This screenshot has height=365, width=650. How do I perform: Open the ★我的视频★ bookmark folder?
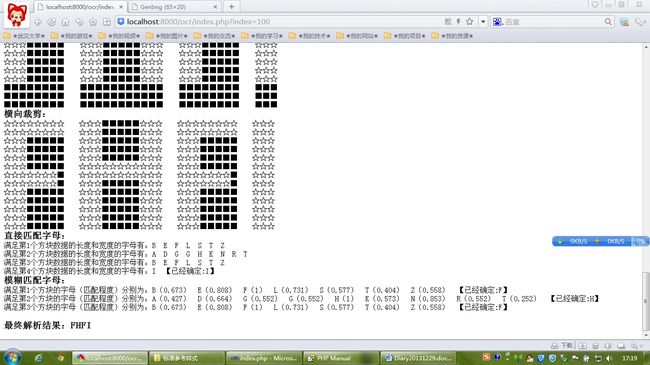(x=119, y=36)
